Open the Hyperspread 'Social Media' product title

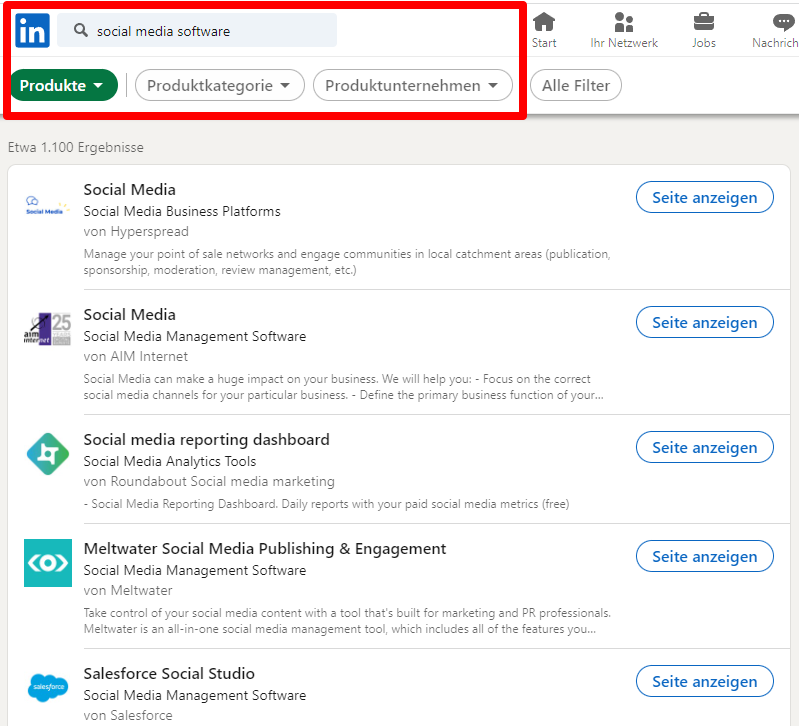coord(129,190)
